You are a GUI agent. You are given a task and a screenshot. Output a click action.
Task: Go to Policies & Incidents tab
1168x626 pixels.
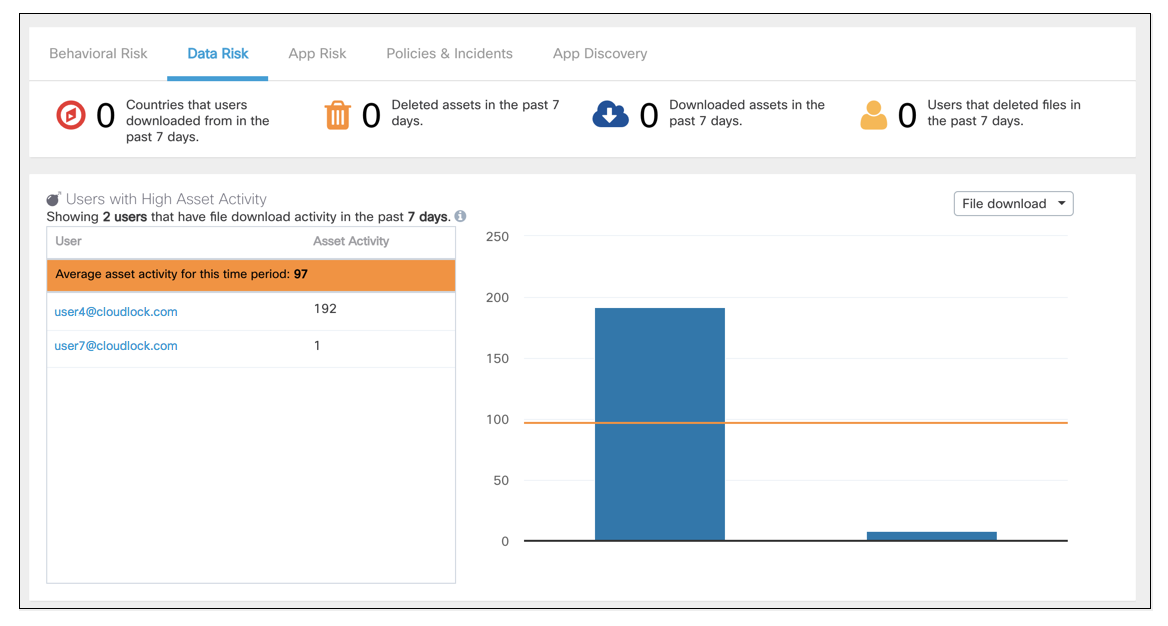[449, 54]
